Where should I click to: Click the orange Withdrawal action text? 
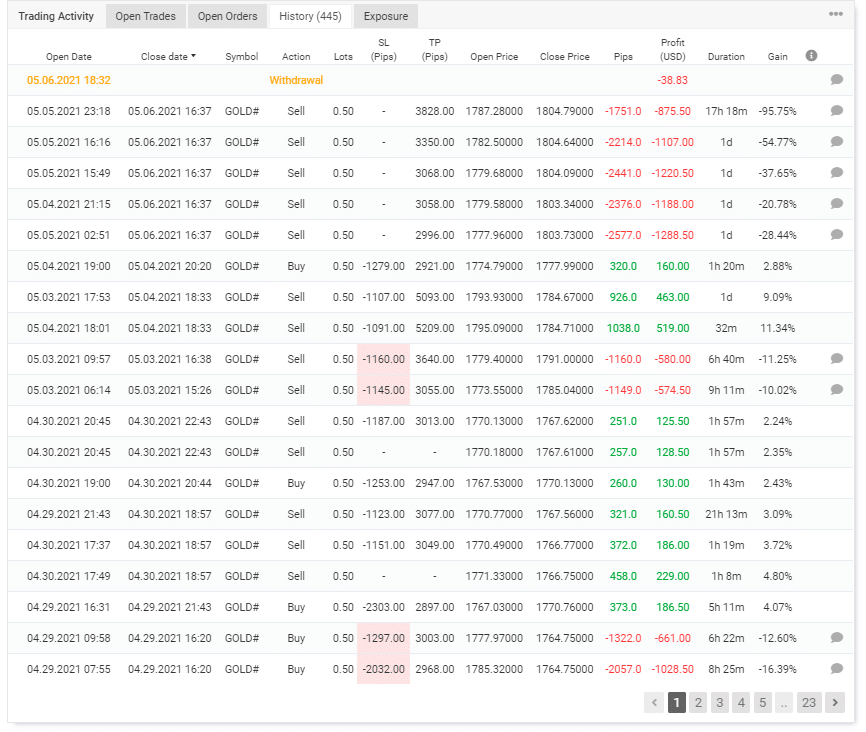click(x=296, y=80)
